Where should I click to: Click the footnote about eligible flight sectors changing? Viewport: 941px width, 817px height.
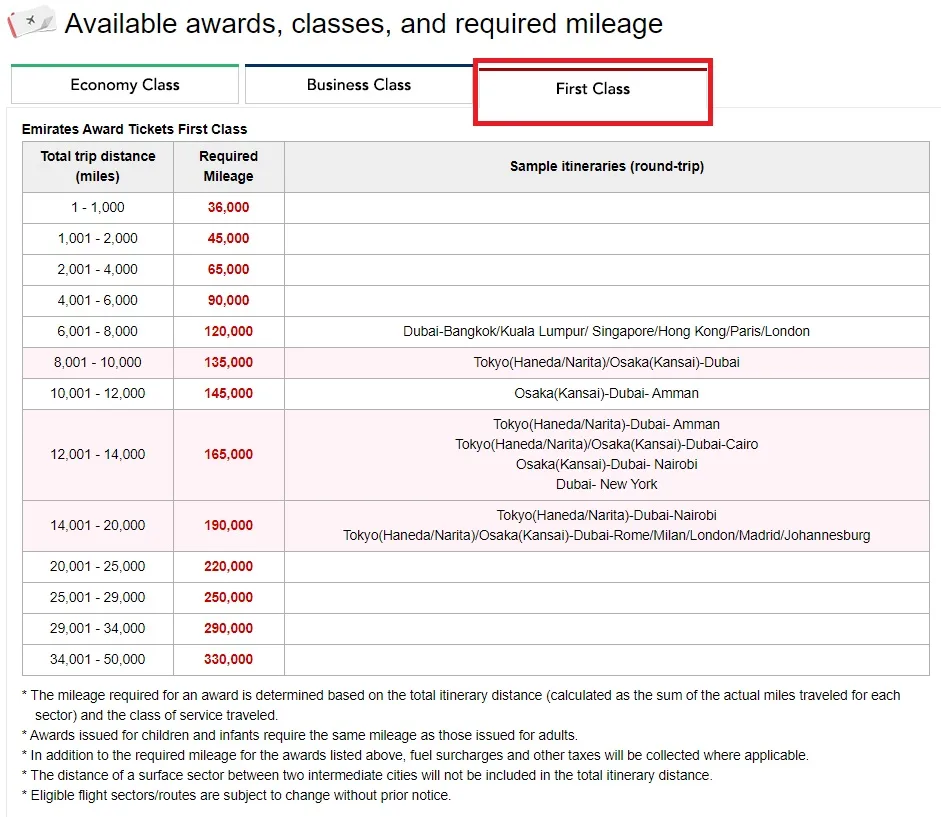point(236,795)
